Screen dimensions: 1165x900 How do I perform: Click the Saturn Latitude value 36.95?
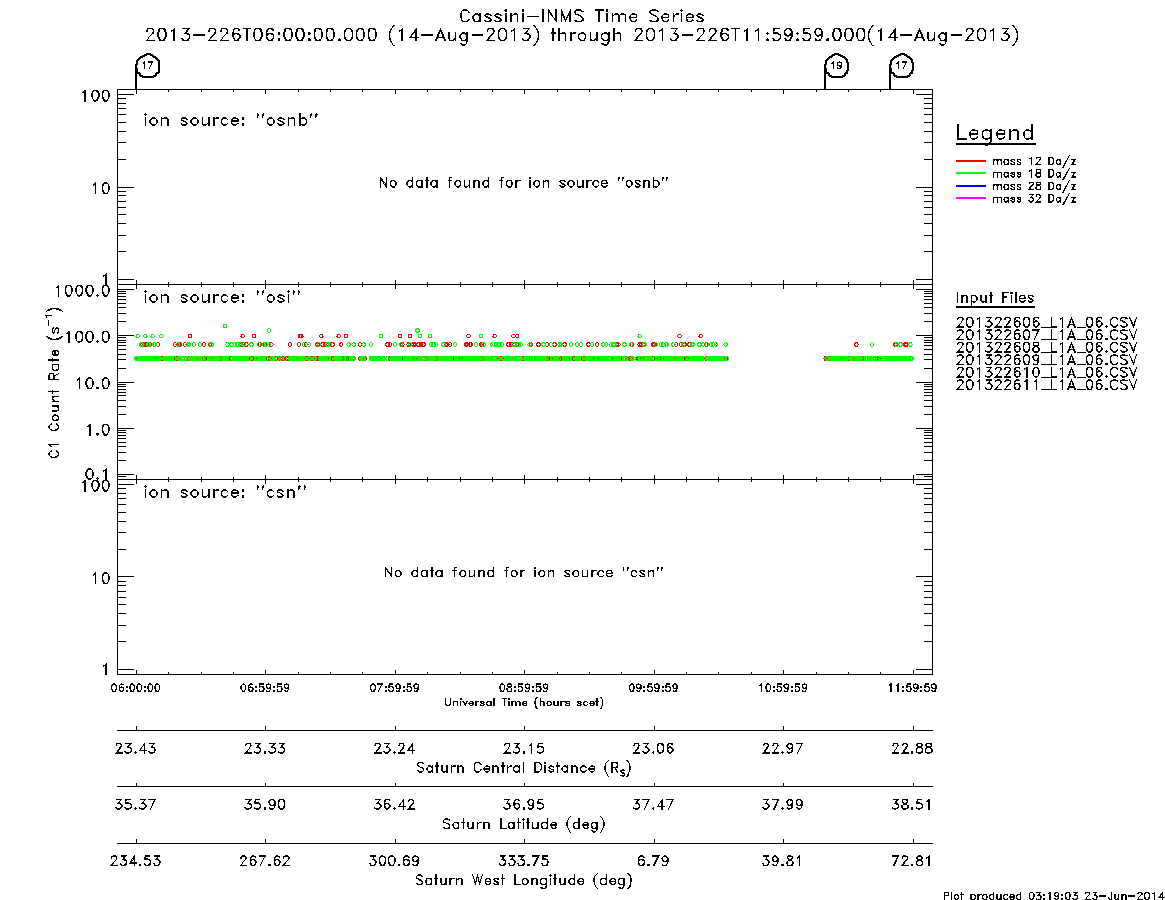(524, 805)
